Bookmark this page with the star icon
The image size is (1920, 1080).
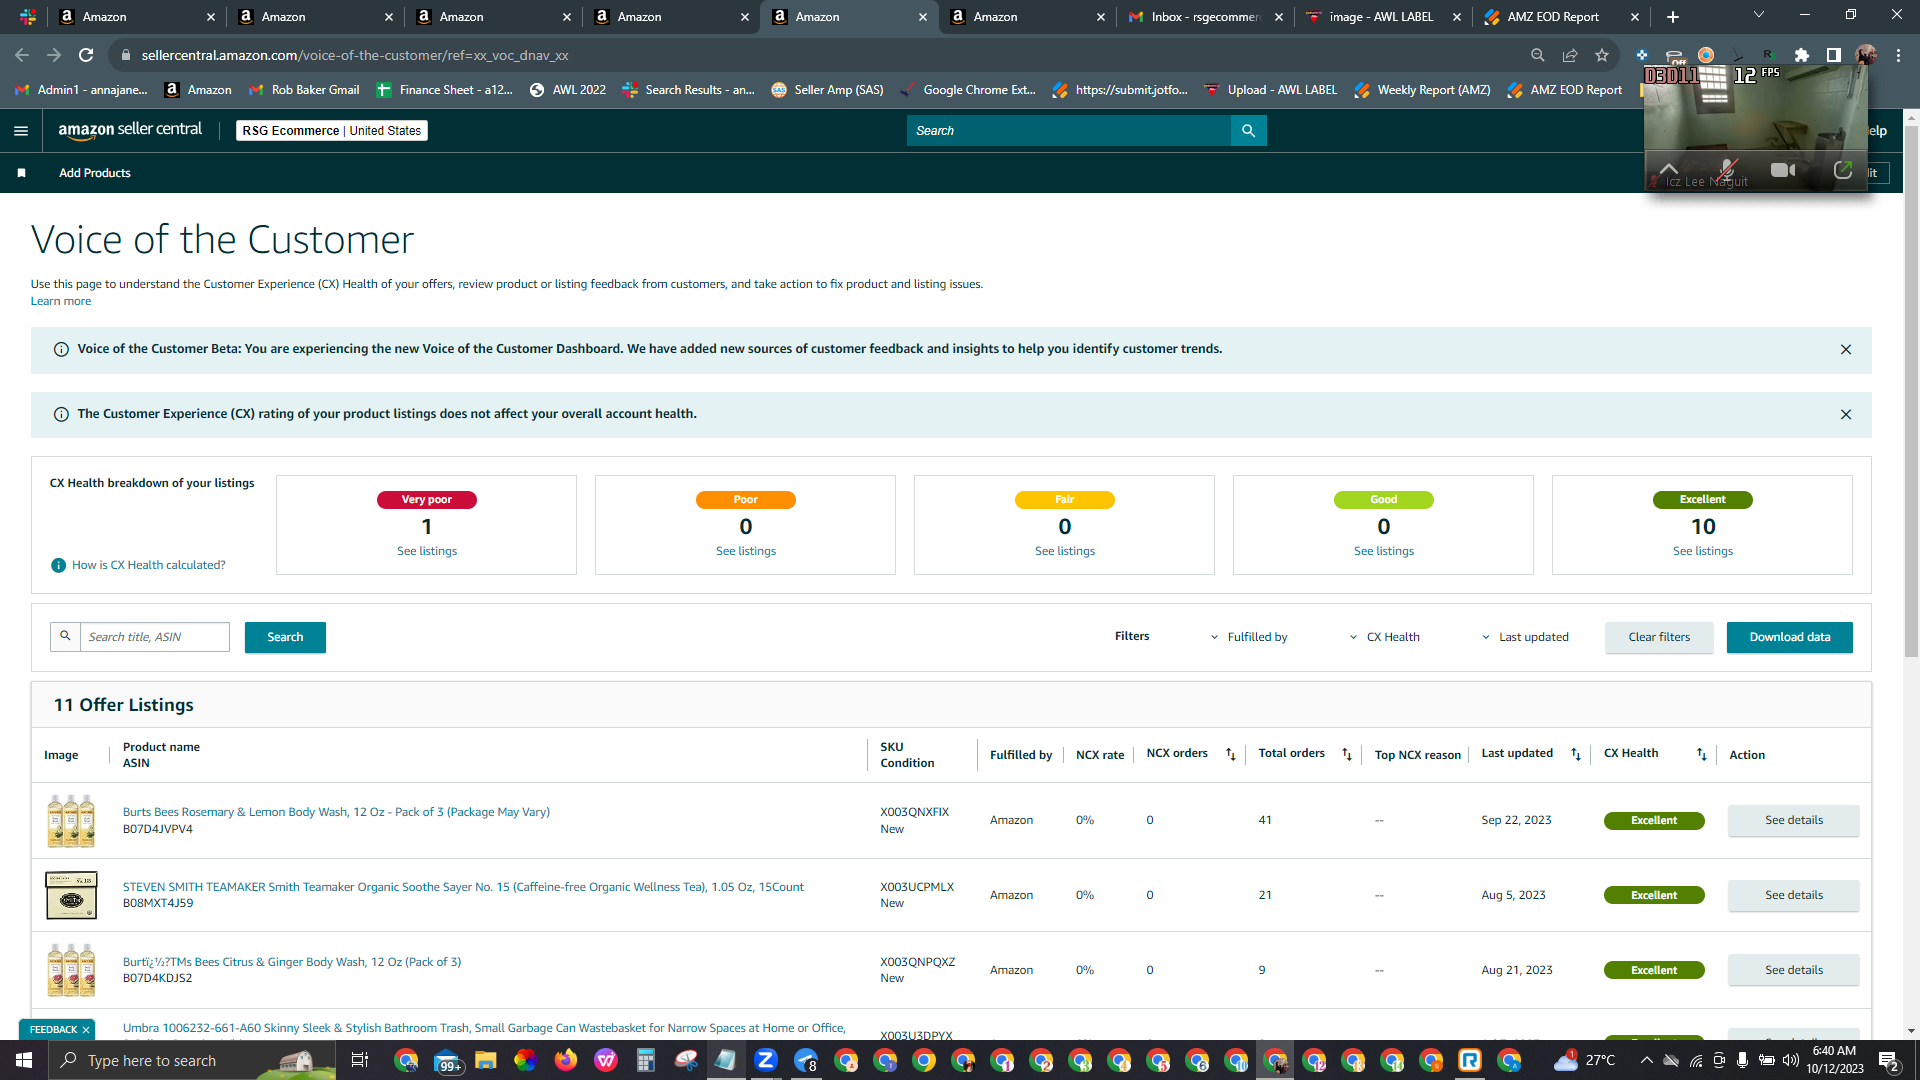coord(1602,56)
